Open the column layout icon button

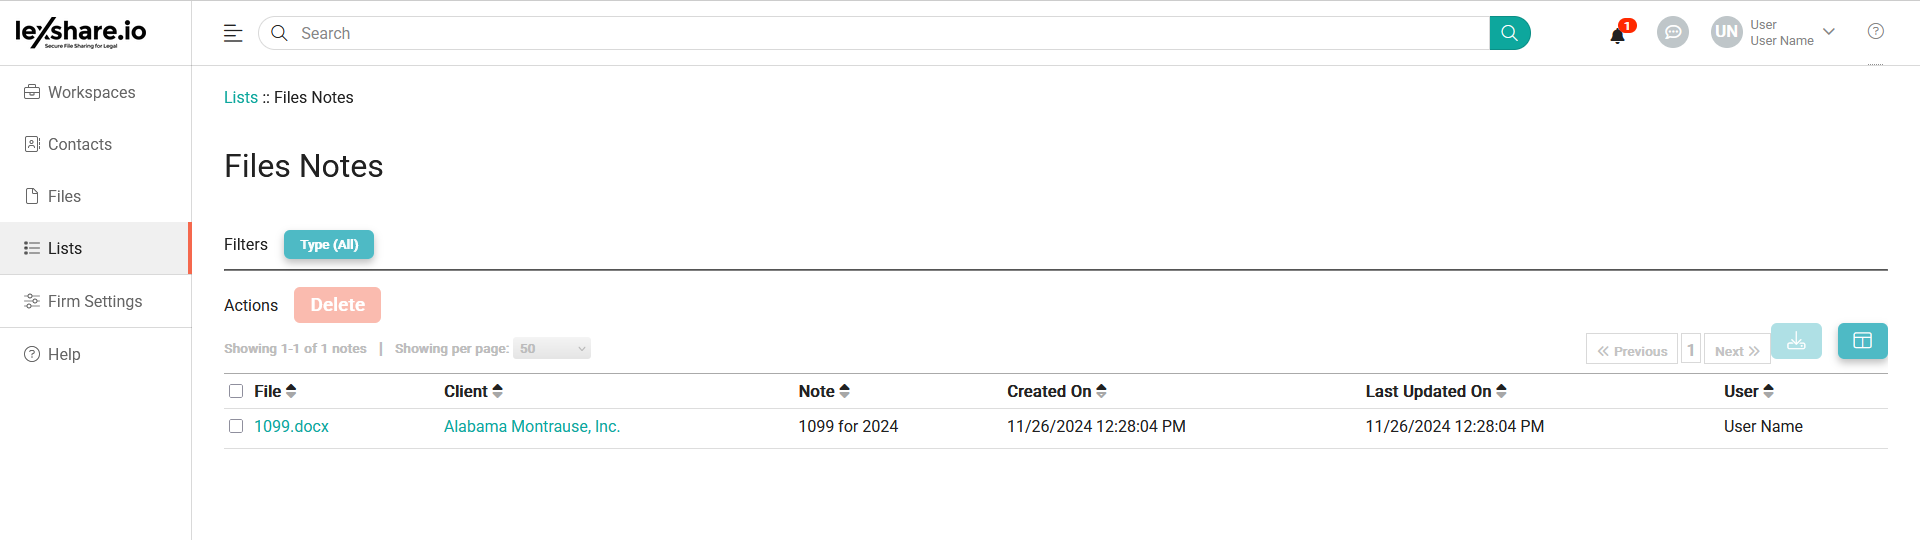tap(1862, 341)
